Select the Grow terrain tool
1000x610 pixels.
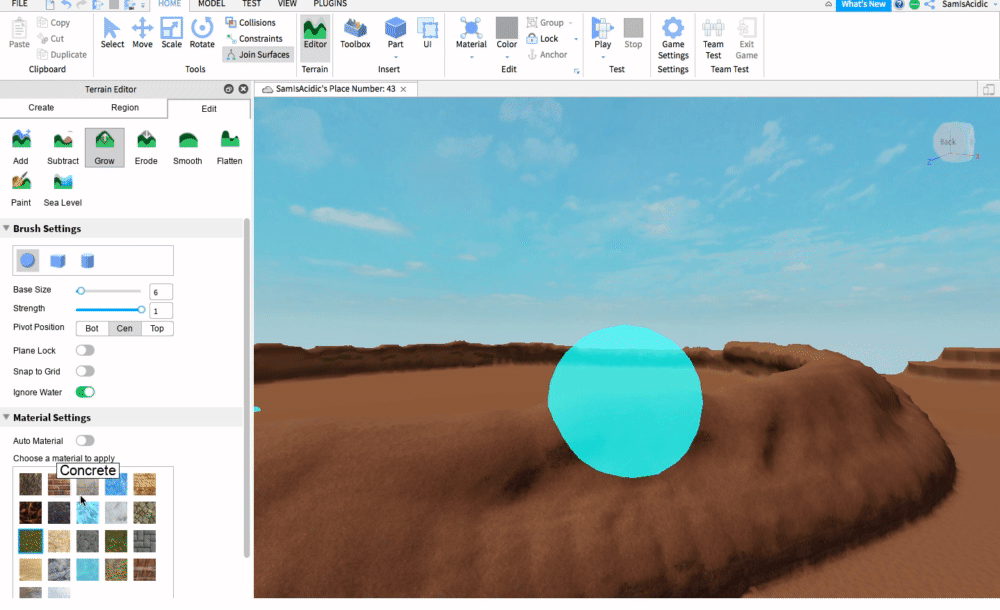105,147
